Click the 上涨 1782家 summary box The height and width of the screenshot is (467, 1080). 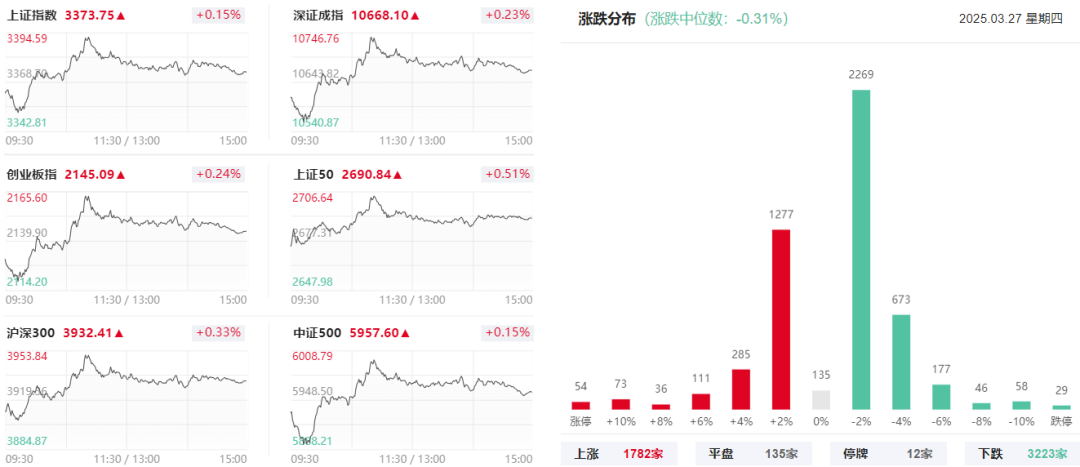619,454
